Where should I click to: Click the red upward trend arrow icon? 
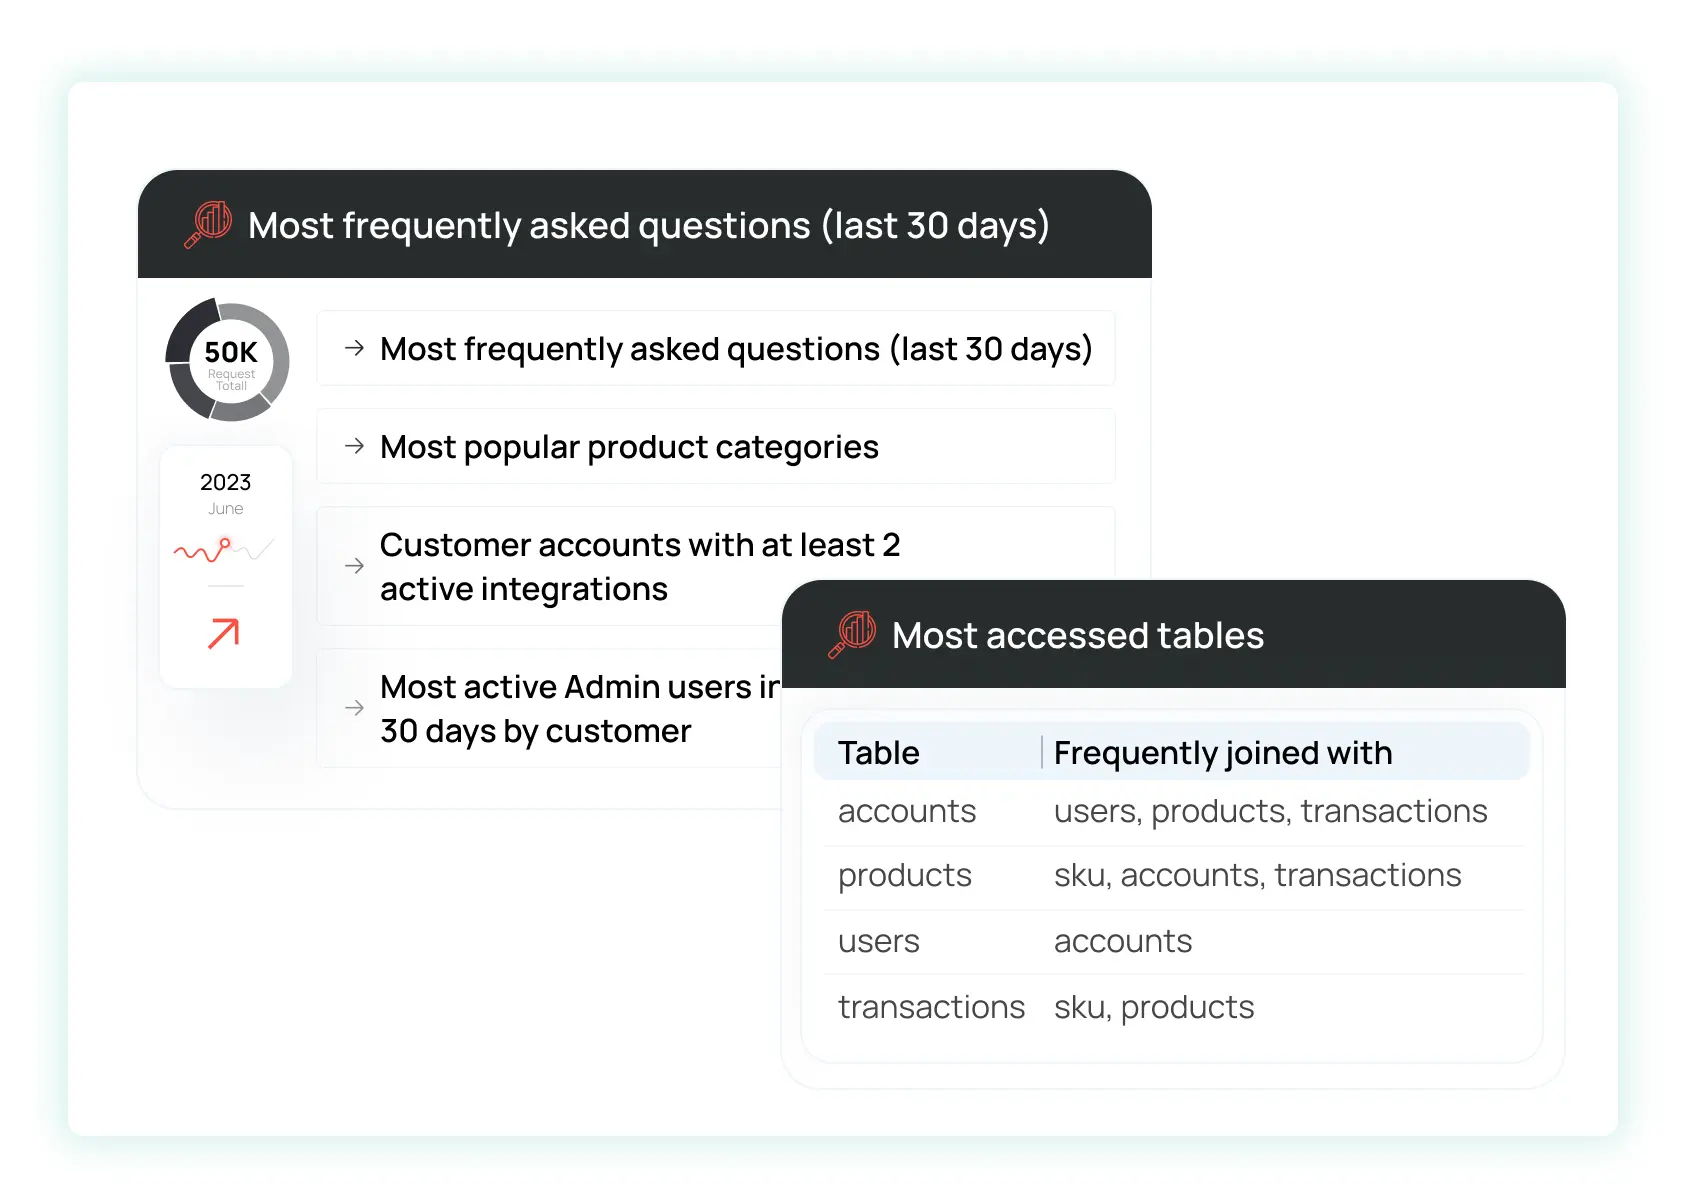point(224,633)
